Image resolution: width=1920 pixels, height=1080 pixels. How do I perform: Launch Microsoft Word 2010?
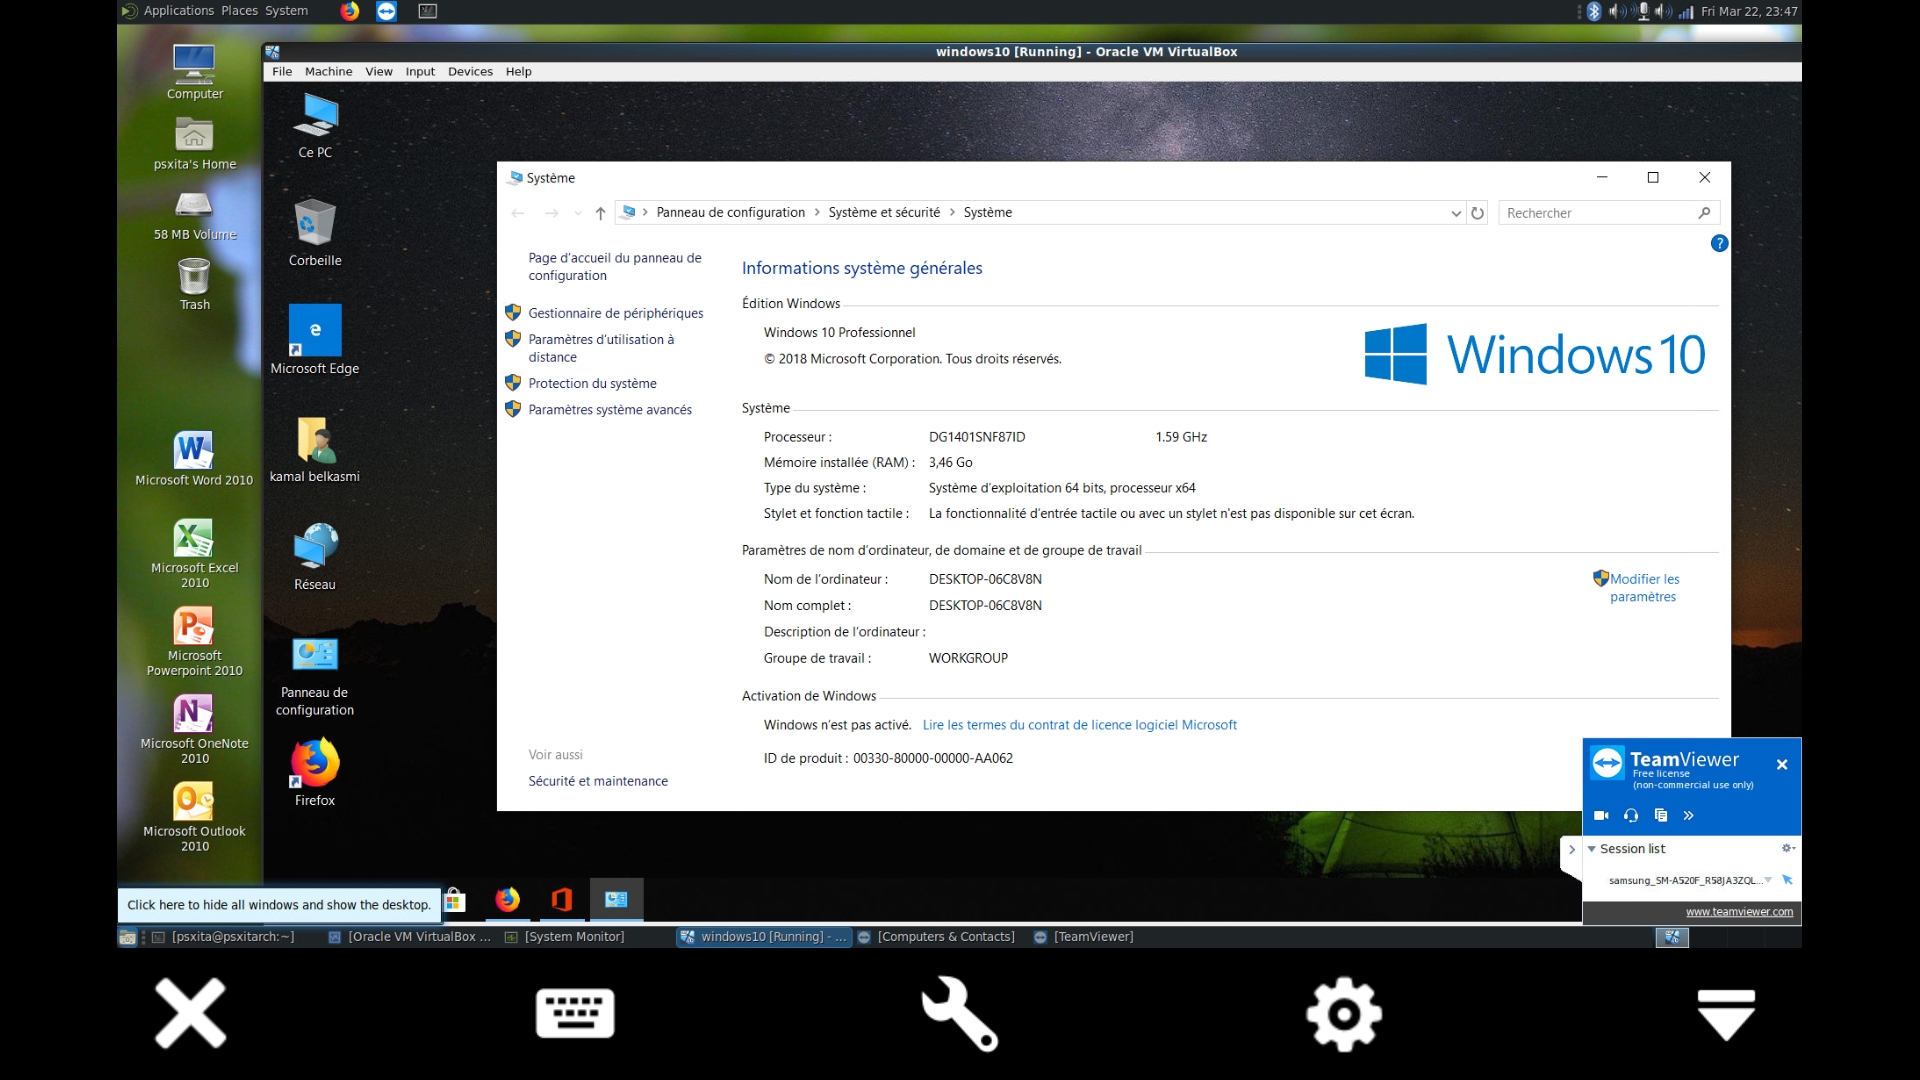(x=194, y=458)
